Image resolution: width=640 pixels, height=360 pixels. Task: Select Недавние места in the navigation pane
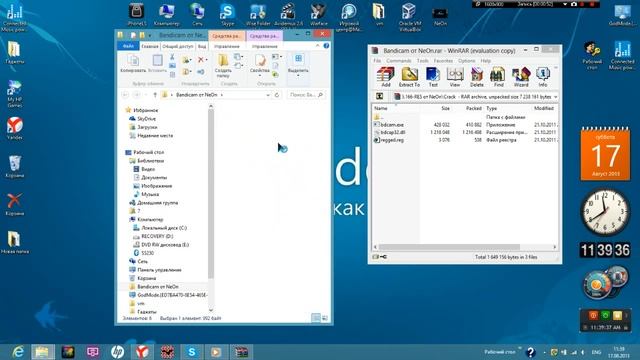pos(155,136)
